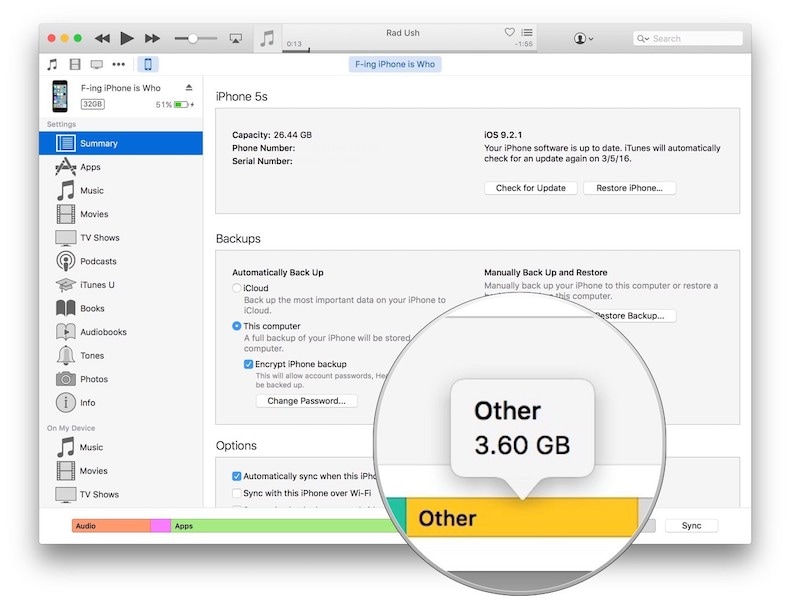Click the 32GB capacity badge
This screenshot has width=791, height=600.
[93, 104]
